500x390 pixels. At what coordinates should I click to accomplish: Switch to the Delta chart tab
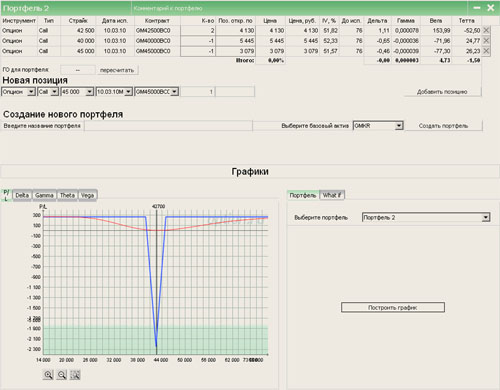[x=22, y=195]
